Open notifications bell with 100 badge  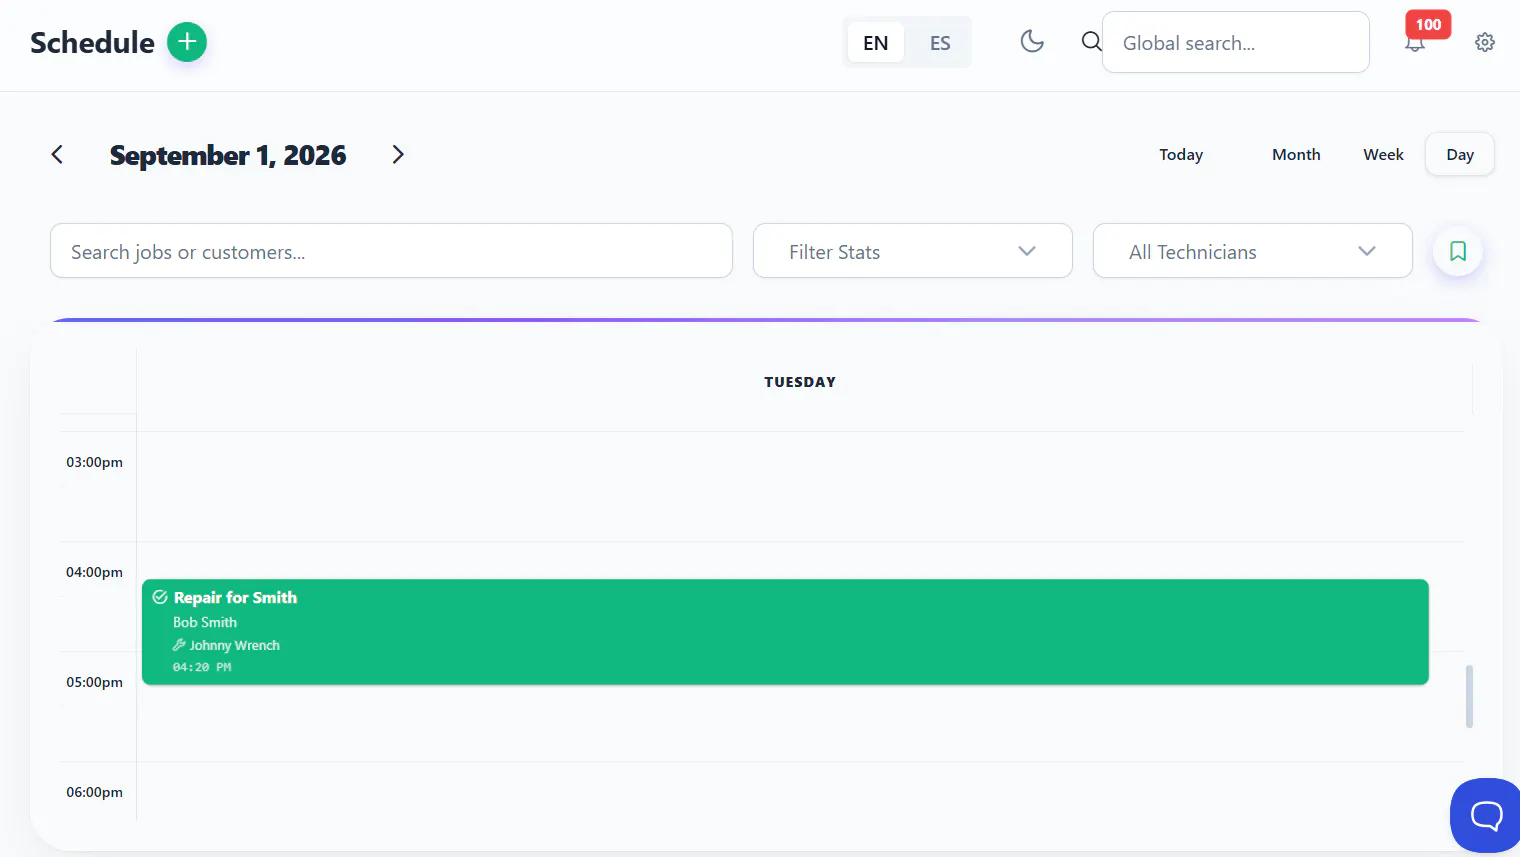coord(1415,42)
